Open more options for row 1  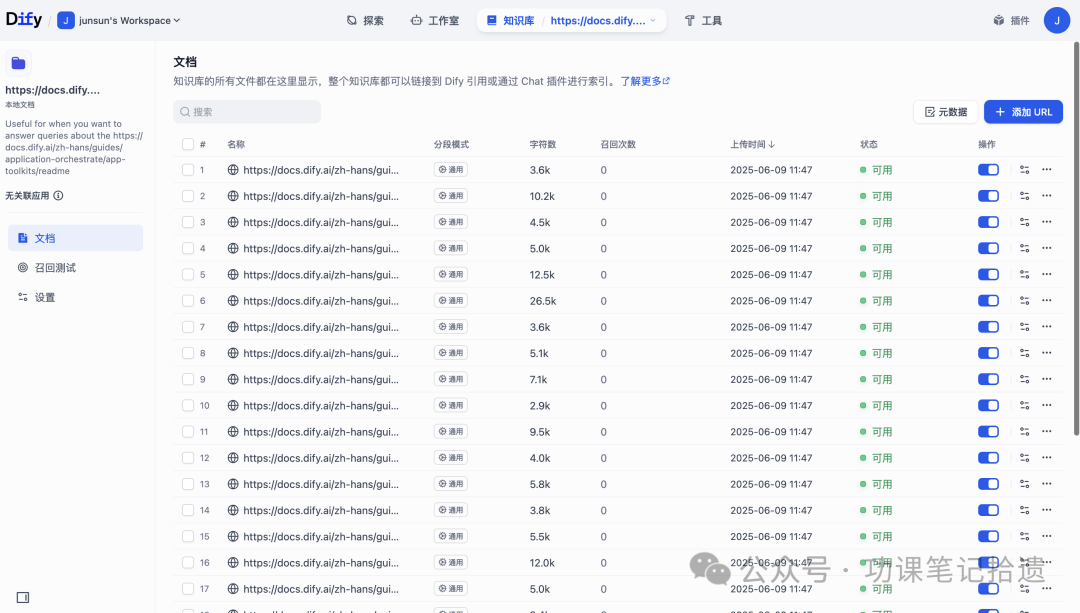point(1046,169)
